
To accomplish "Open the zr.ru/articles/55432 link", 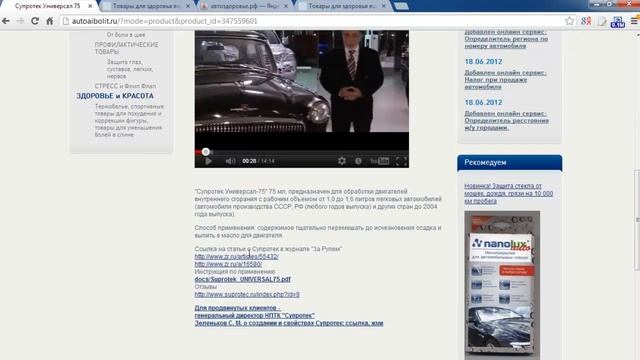I will [236, 256].
